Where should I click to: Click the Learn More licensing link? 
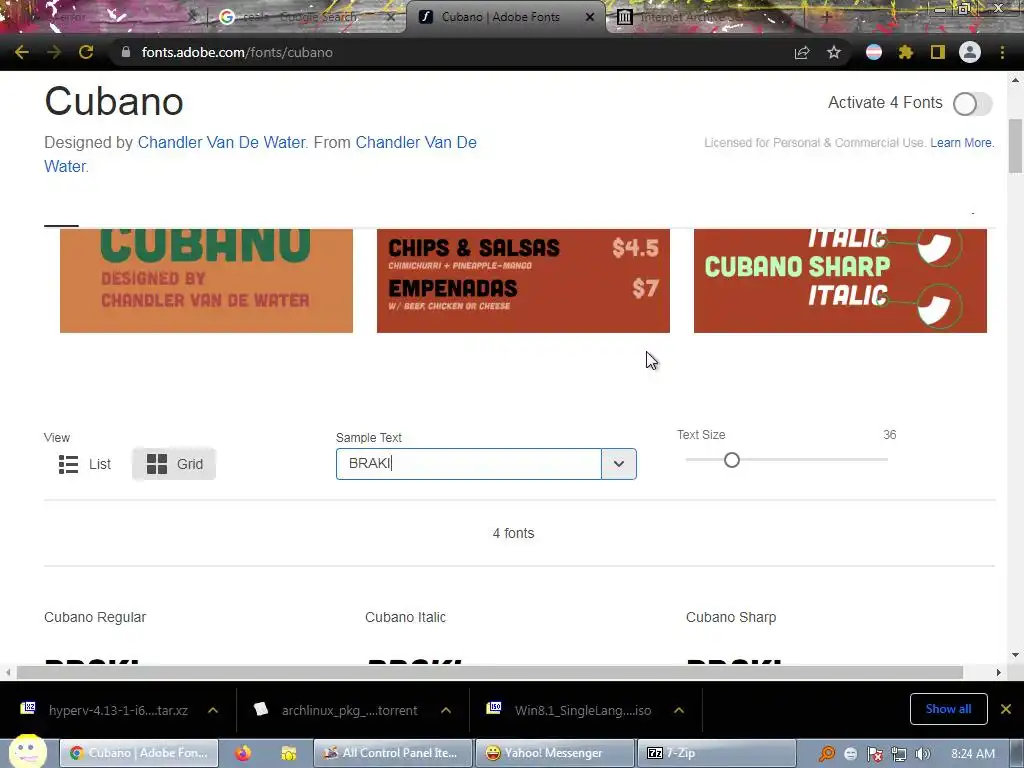pos(961,142)
